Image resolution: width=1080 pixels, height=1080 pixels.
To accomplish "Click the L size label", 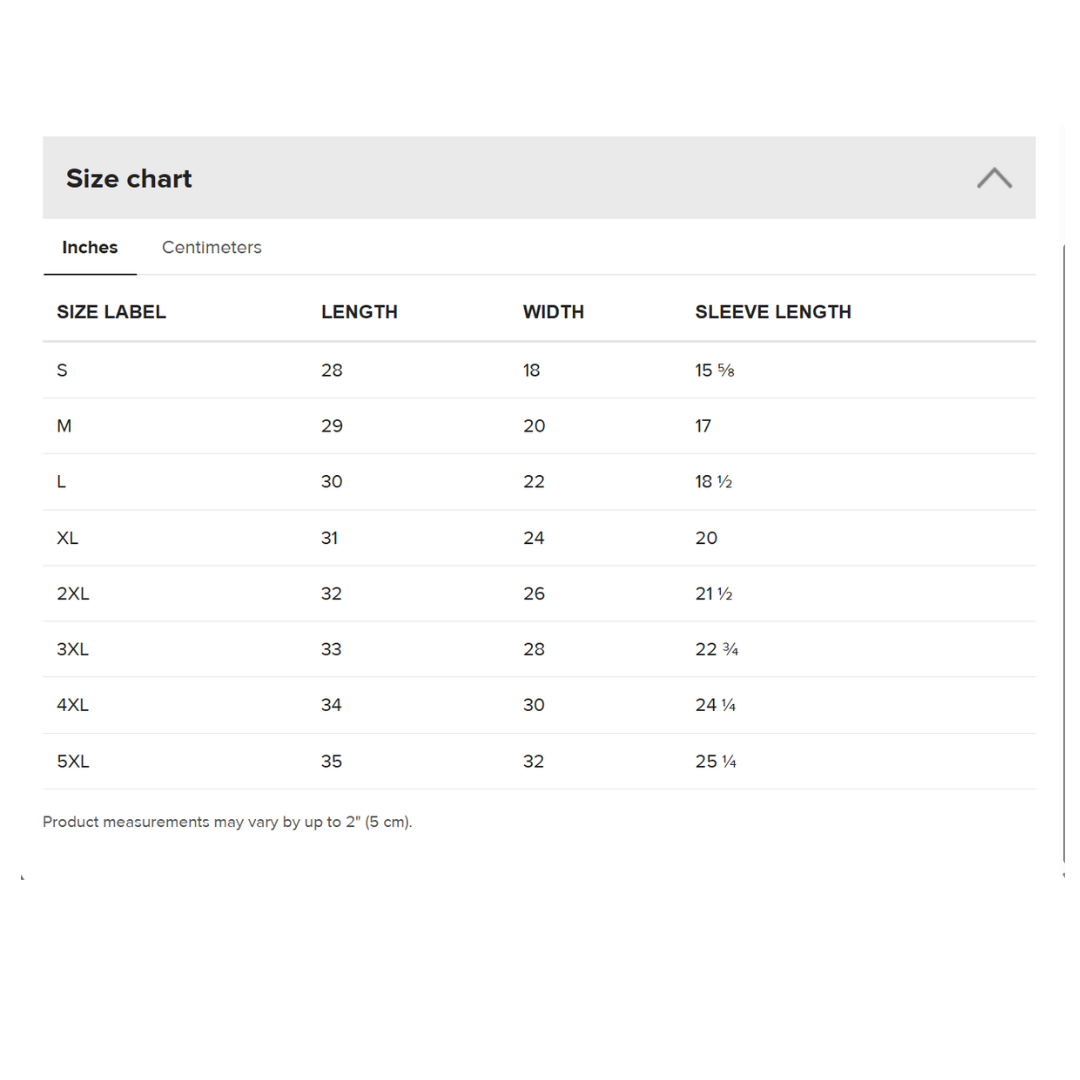I will click(61, 481).
